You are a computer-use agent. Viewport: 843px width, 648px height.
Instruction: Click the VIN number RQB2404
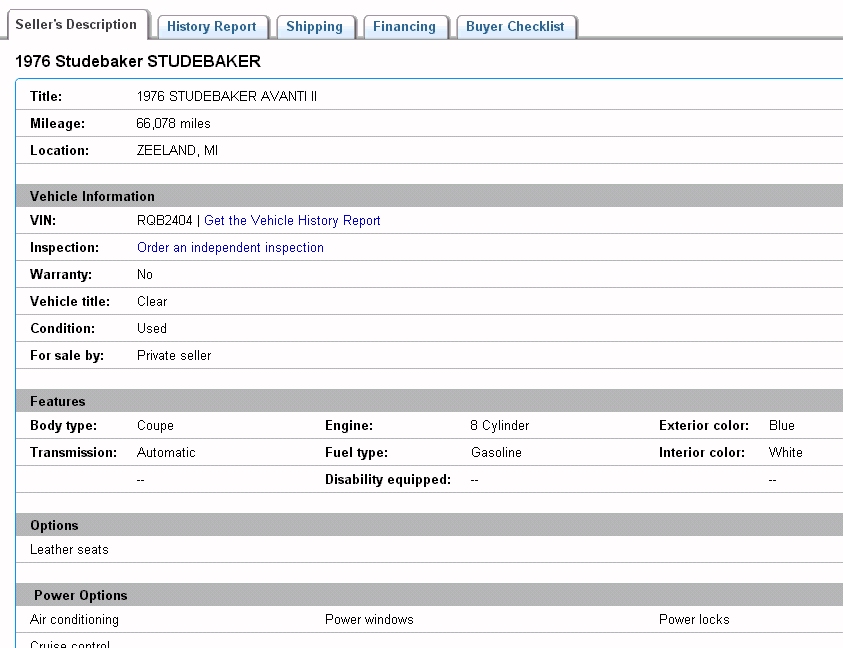click(164, 220)
